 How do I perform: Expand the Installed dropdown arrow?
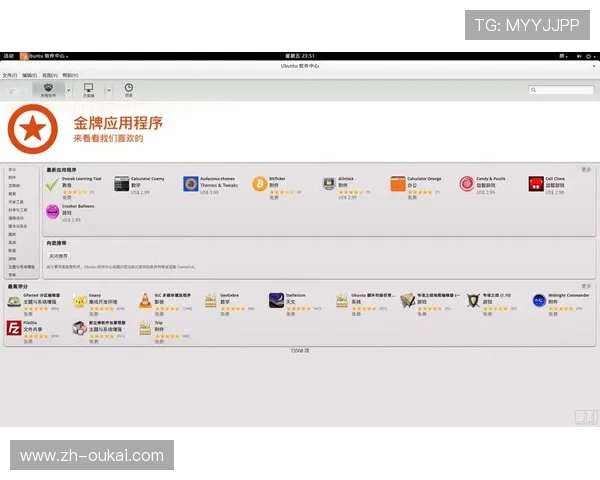[109, 90]
